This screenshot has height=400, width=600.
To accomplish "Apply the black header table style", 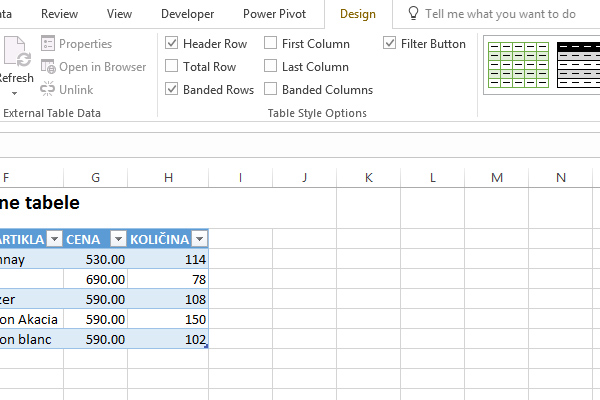I will coord(577,64).
